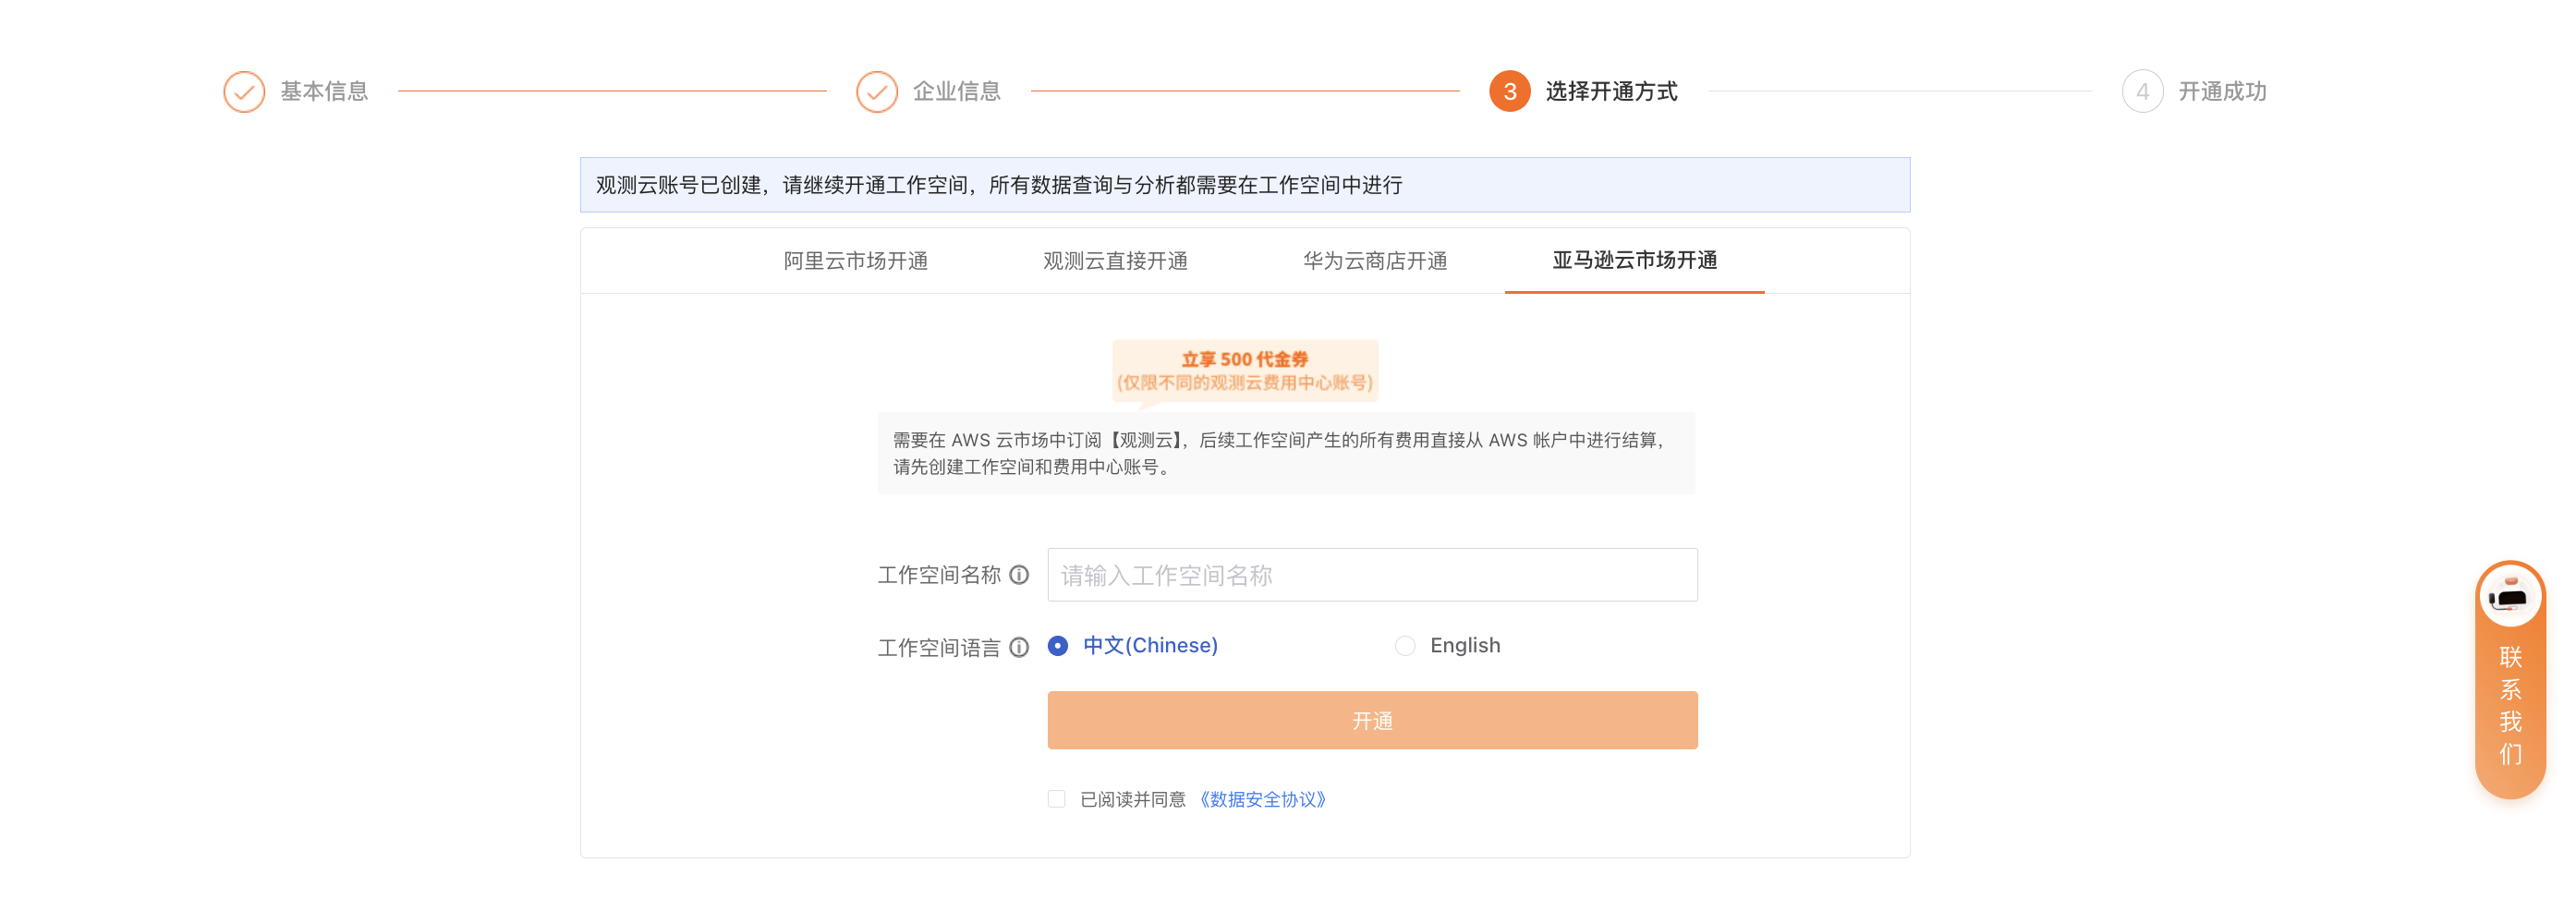Click the 立享 500 代金券 promo badge

coord(1245,370)
